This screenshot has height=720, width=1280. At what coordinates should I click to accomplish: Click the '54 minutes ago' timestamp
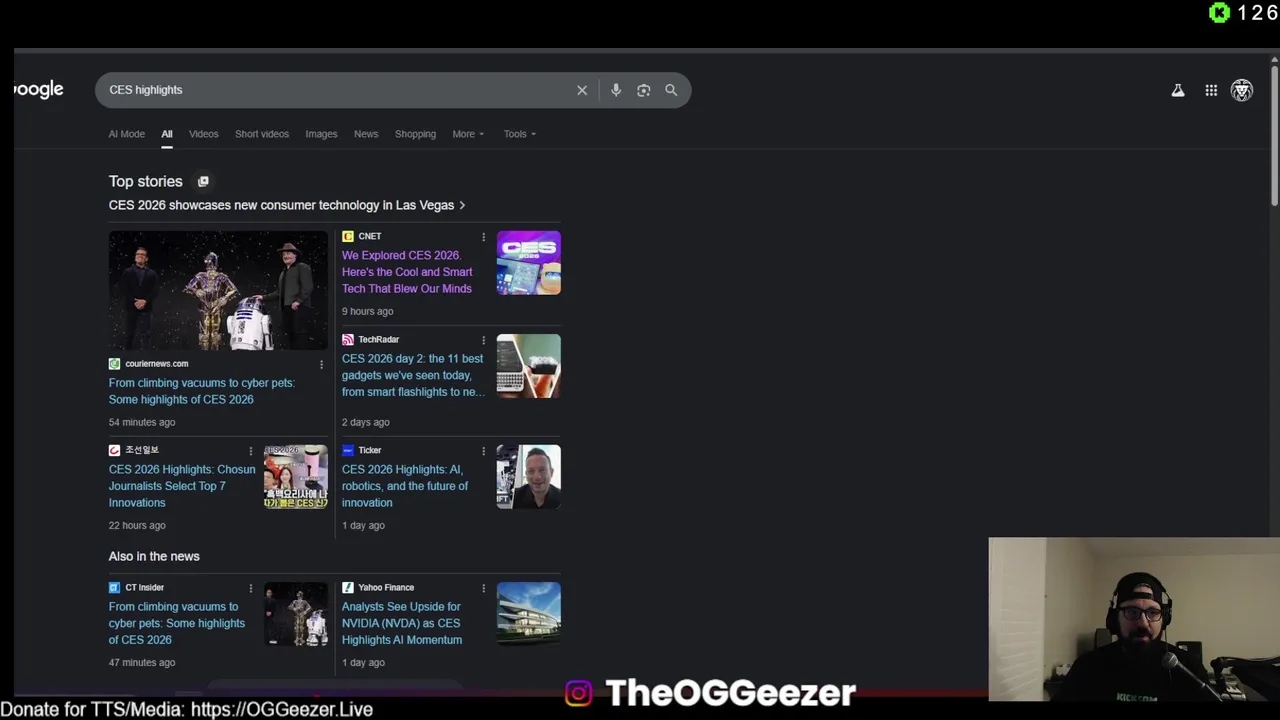tap(142, 422)
